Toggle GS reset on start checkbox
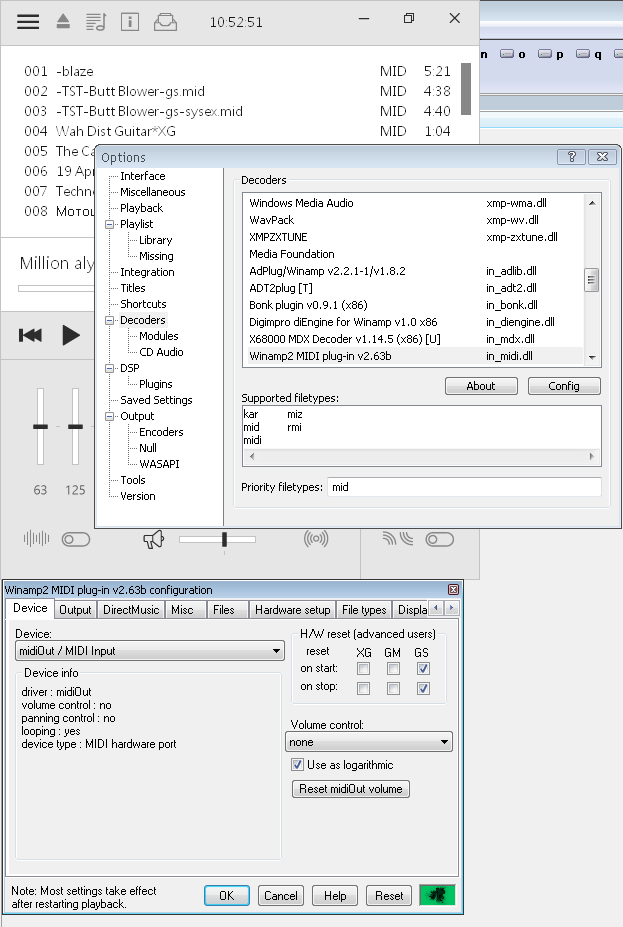The width and height of the screenshot is (623, 927). pyautogui.click(x=424, y=669)
